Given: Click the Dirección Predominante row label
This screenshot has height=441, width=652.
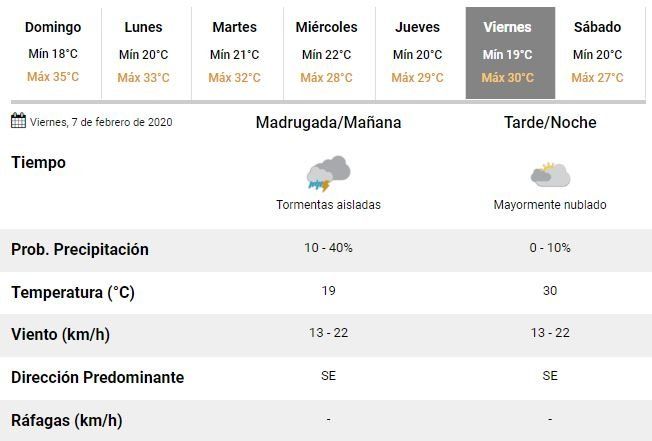Looking at the screenshot, I should [97, 378].
